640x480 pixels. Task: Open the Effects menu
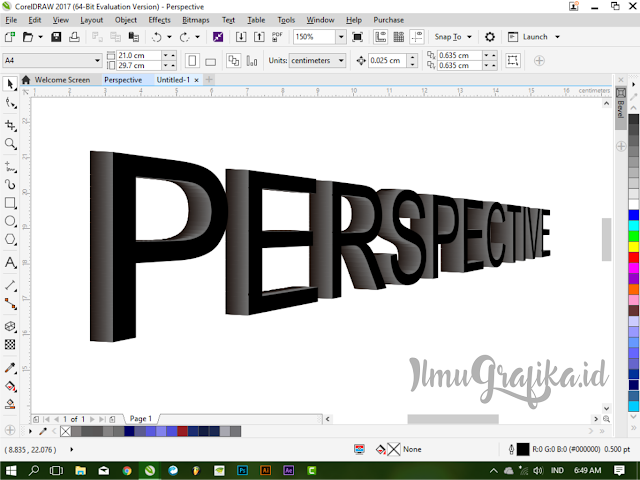coord(159,20)
